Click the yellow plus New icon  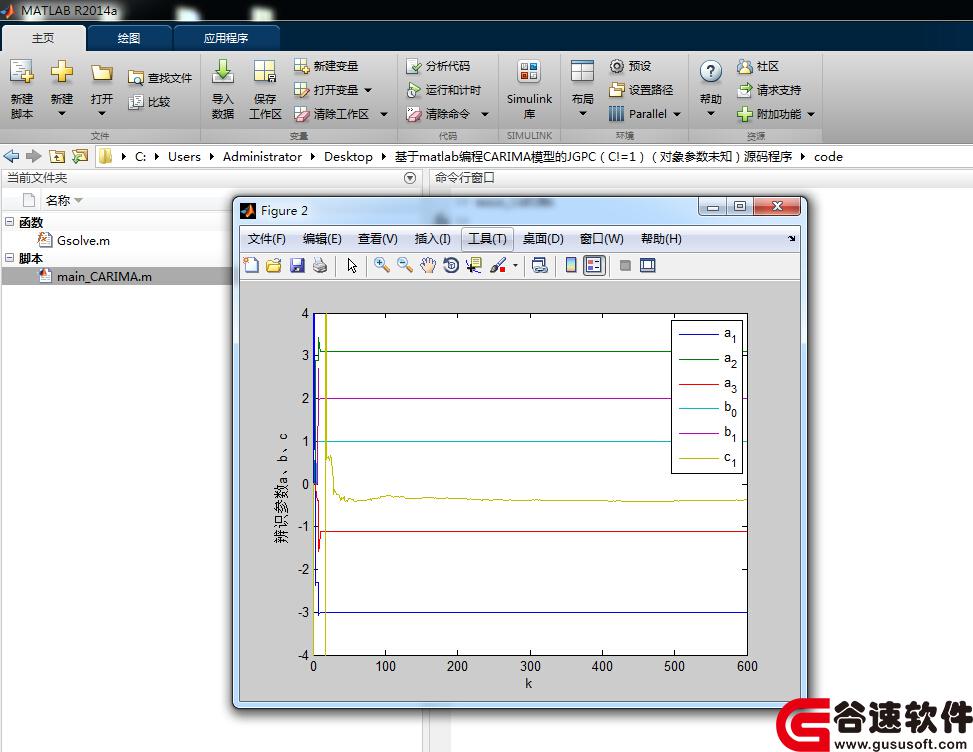[x=61, y=72]
